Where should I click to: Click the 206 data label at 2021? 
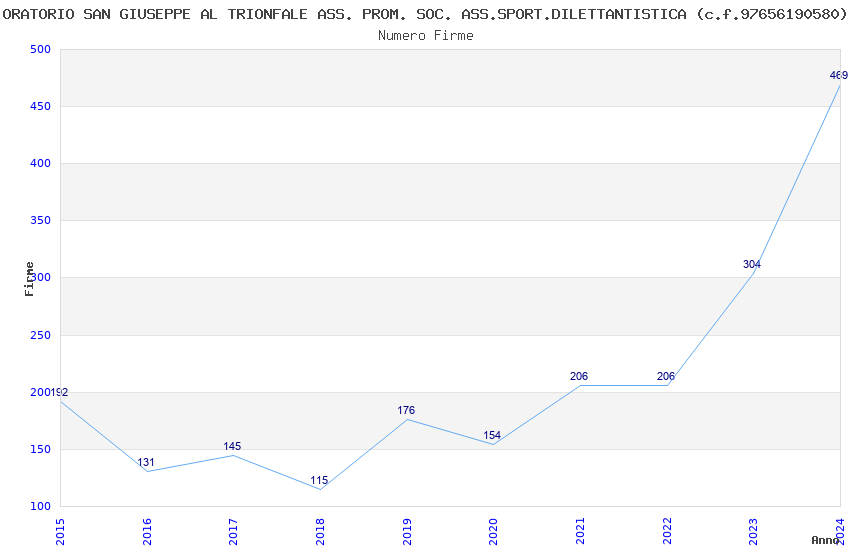tap(579, 376)
